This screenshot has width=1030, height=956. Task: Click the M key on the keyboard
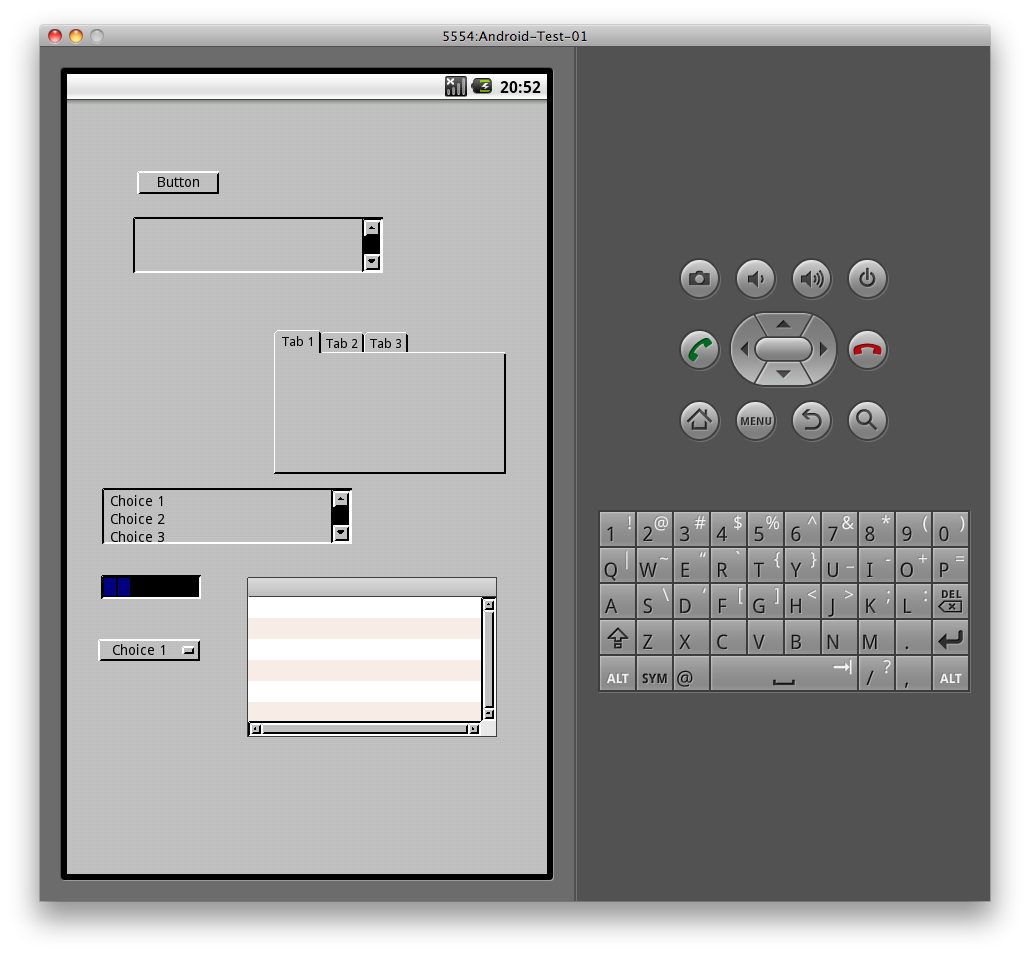click(876, 638)
